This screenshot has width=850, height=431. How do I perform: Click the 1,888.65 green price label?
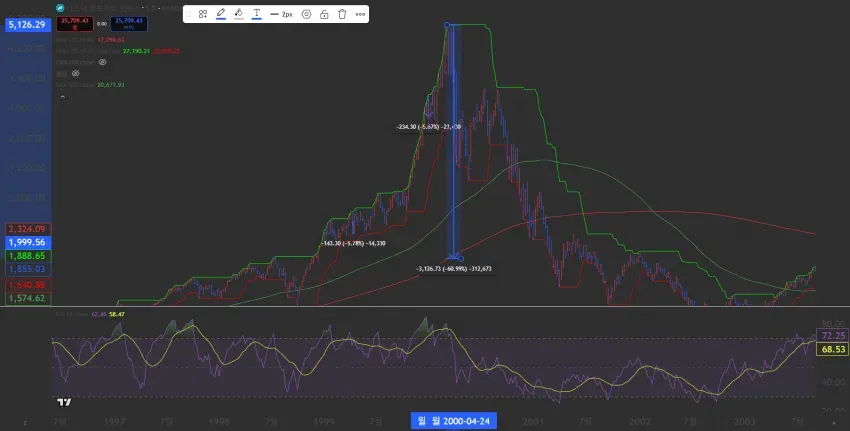click(27, 256)
